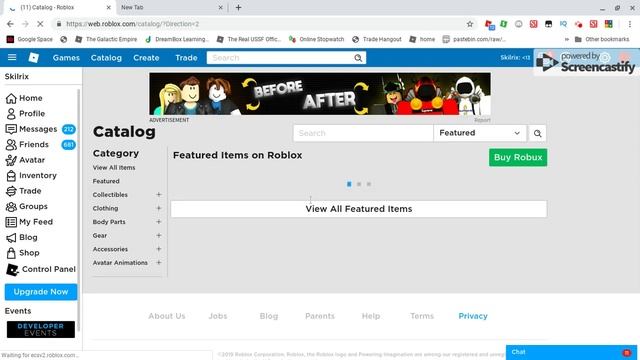Click the top navbar search magnifier
640x360 pixels.
(x=358, y=58)
